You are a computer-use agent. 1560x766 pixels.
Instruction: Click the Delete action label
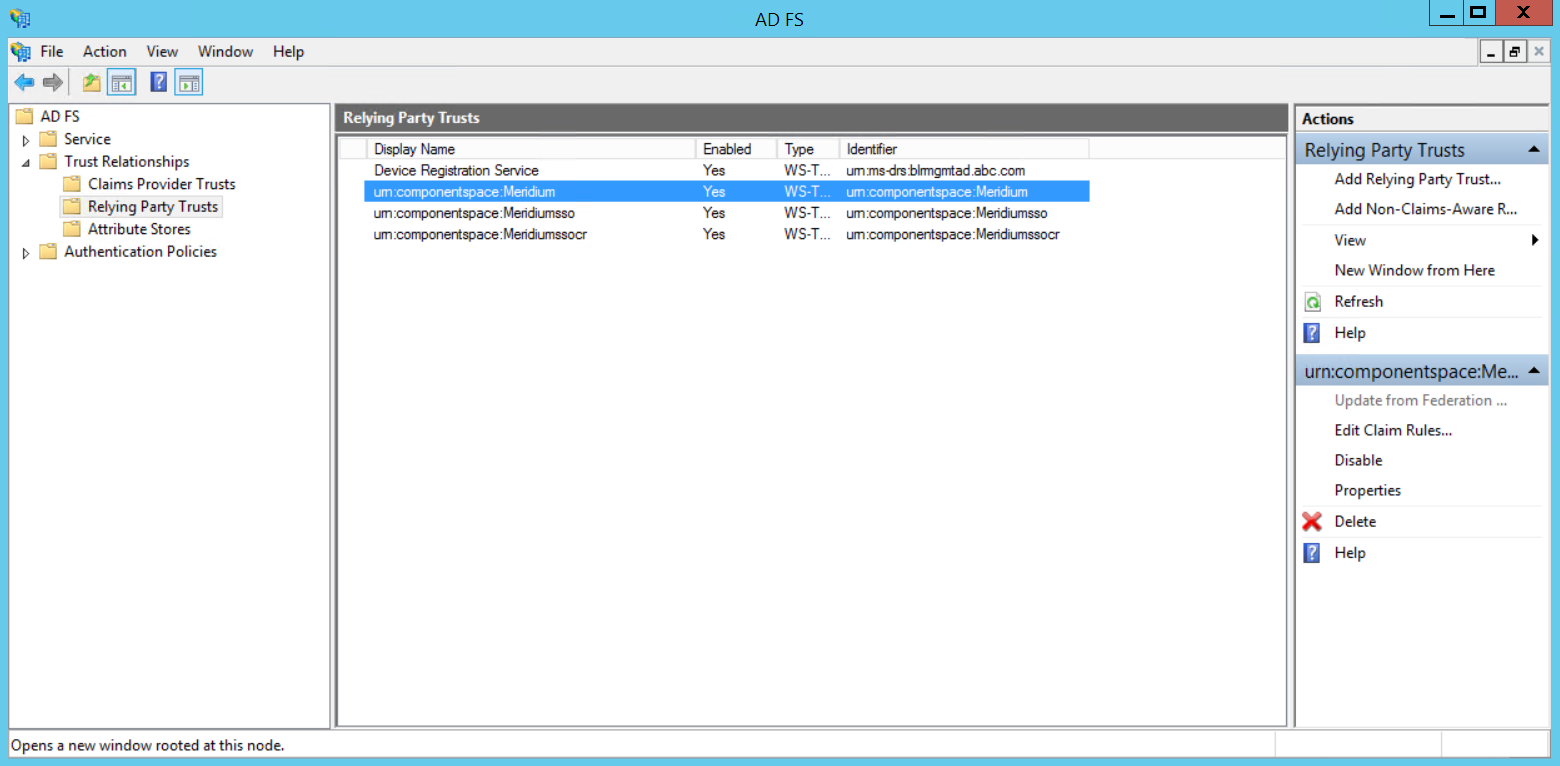click(1355, 521)
